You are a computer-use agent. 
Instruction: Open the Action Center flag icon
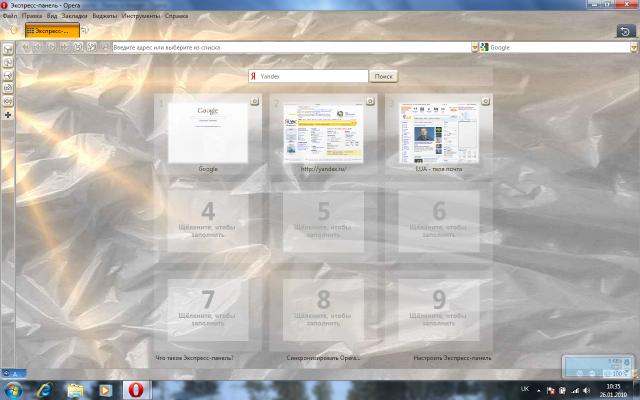[x=551, y=391]
